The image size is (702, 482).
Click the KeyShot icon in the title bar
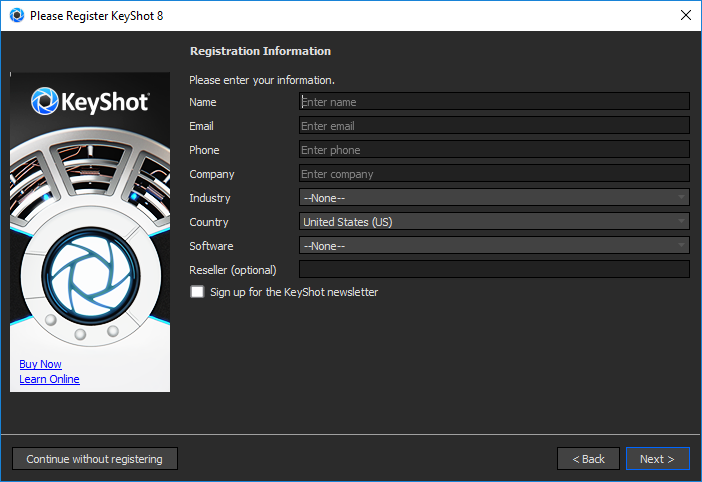(x=17, y=16)
